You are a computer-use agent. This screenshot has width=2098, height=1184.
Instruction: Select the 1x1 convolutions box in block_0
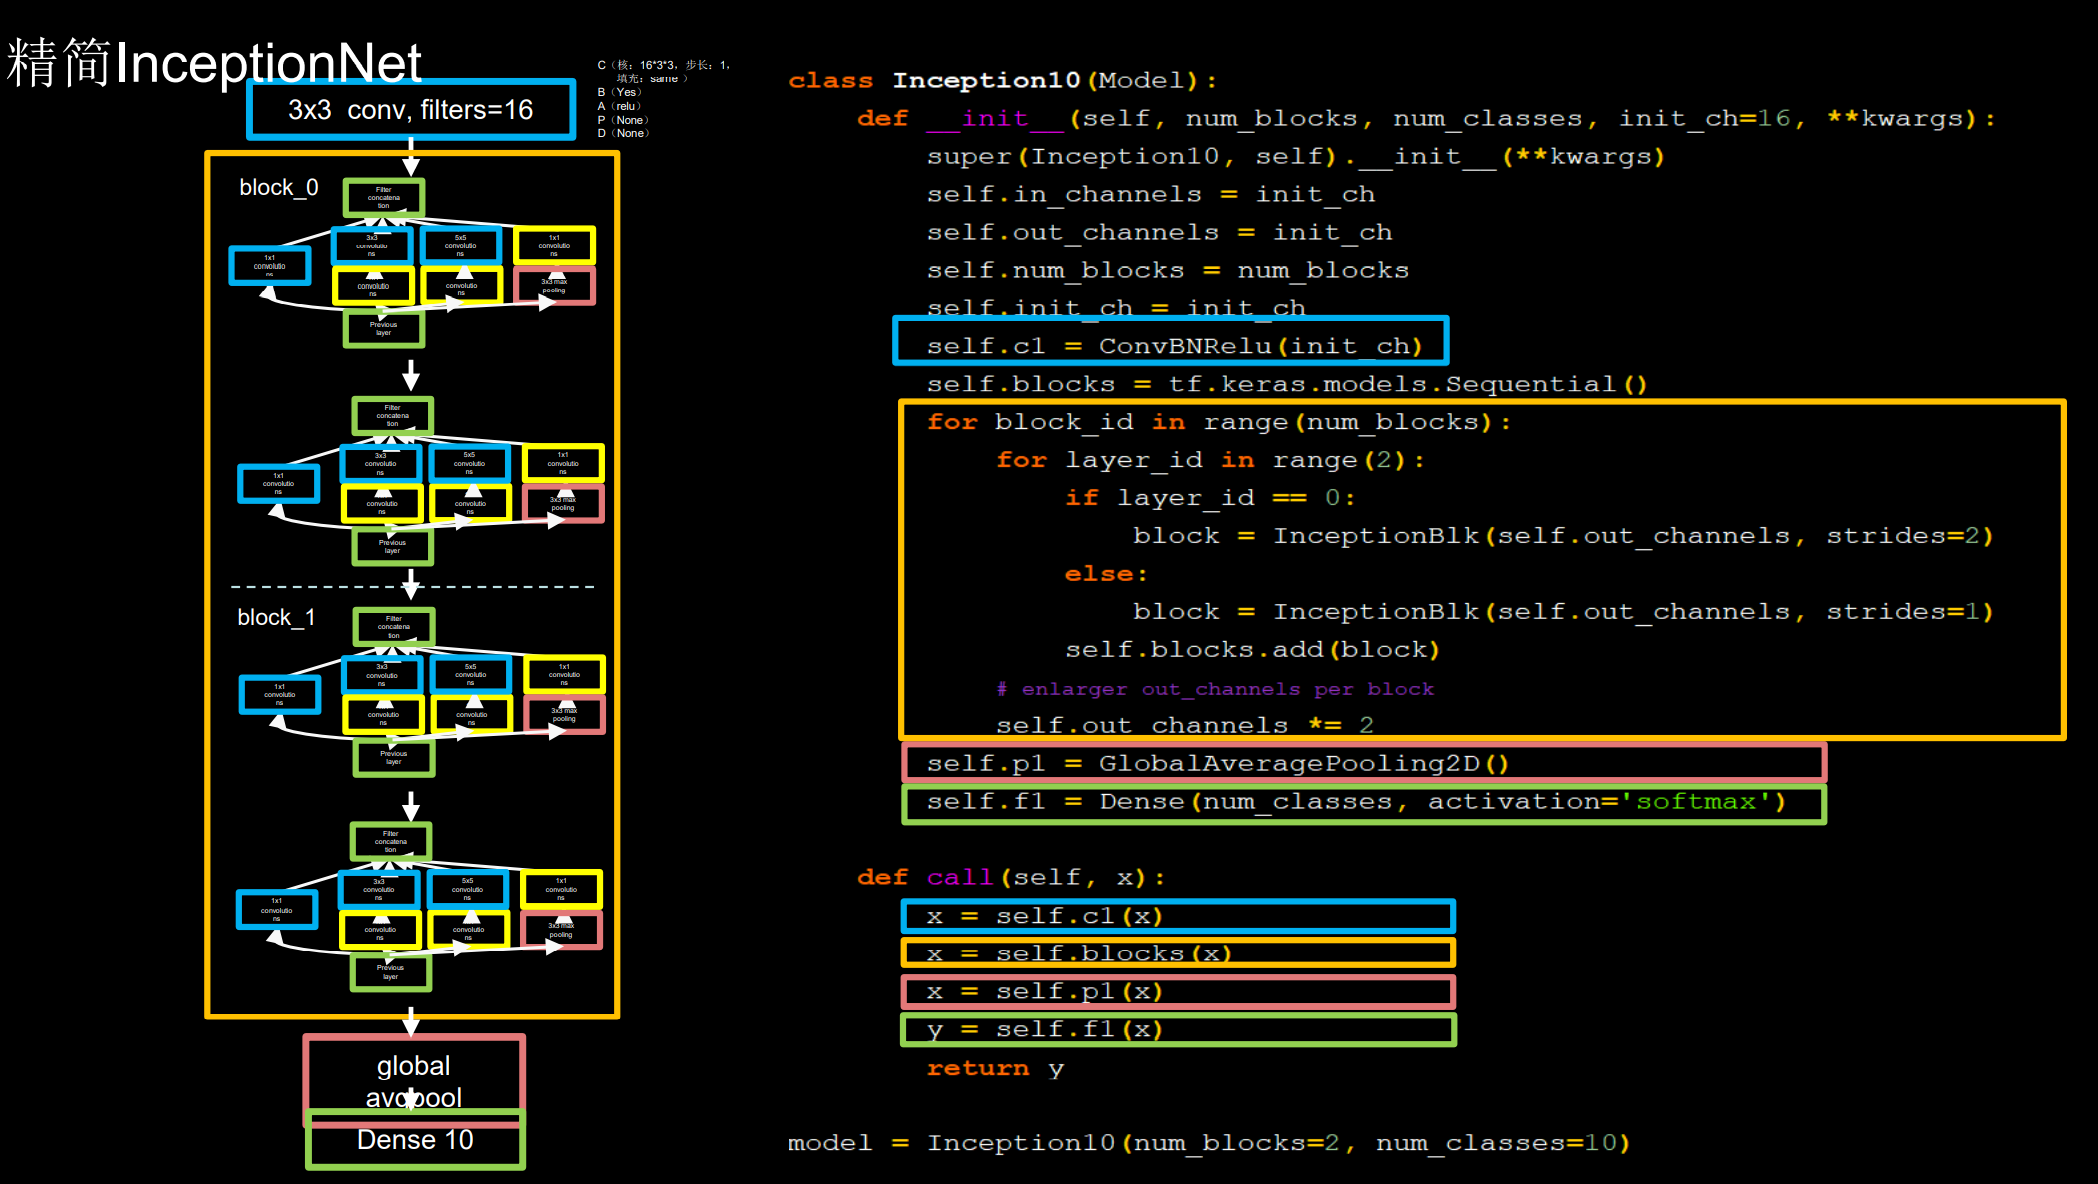pyautogui.click(x=268, y=265)
